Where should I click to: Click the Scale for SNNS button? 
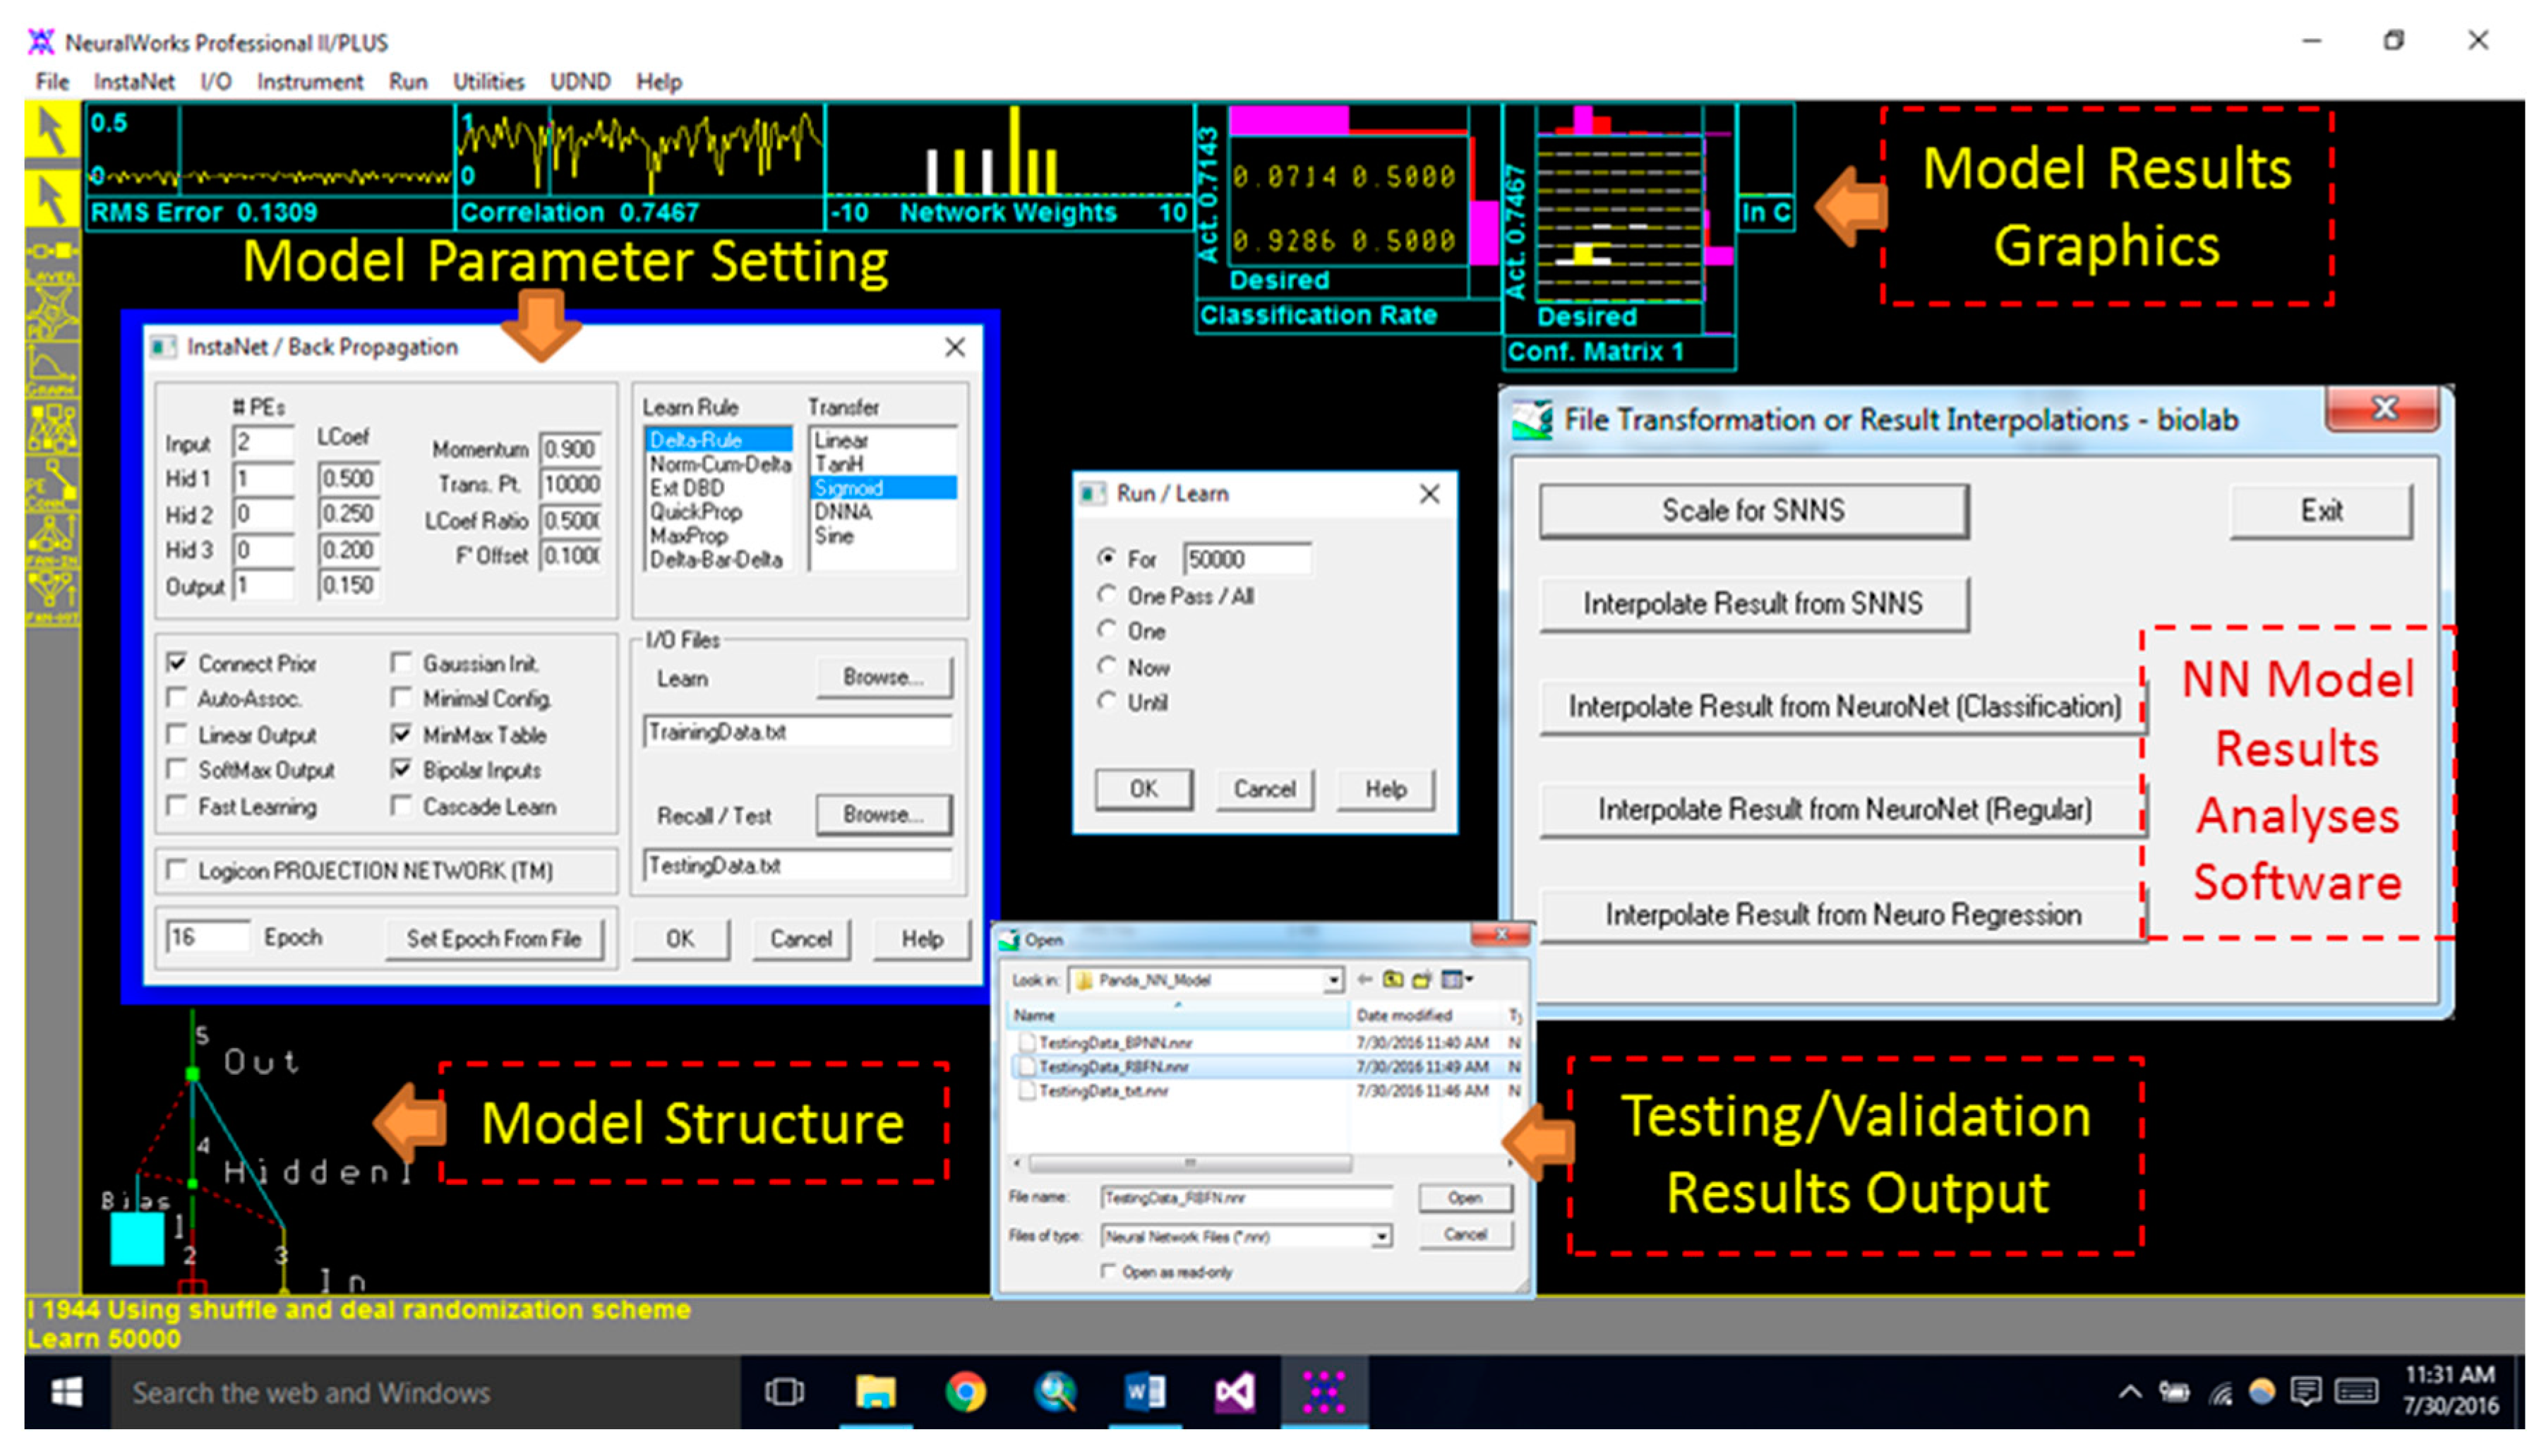(1753, 511)
